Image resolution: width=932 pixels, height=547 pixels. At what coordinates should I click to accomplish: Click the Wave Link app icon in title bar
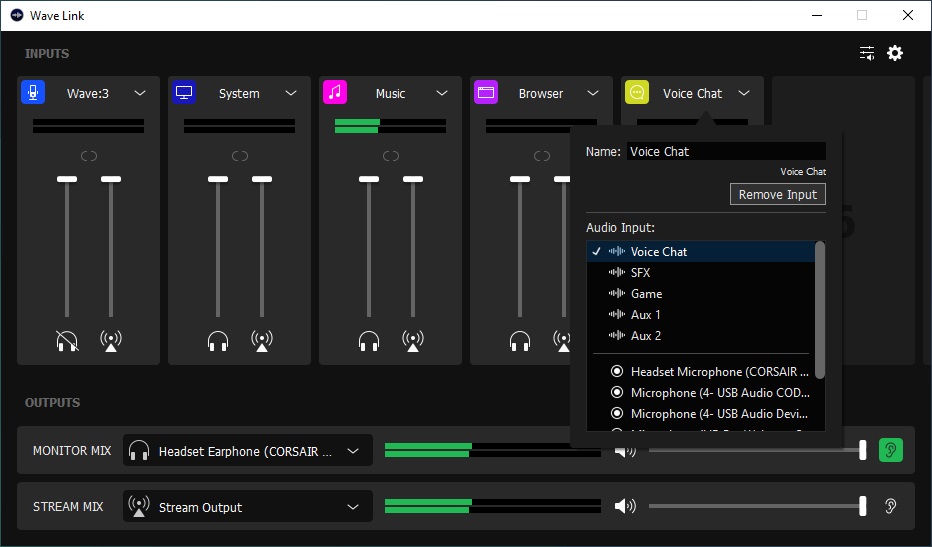[17, 15]
